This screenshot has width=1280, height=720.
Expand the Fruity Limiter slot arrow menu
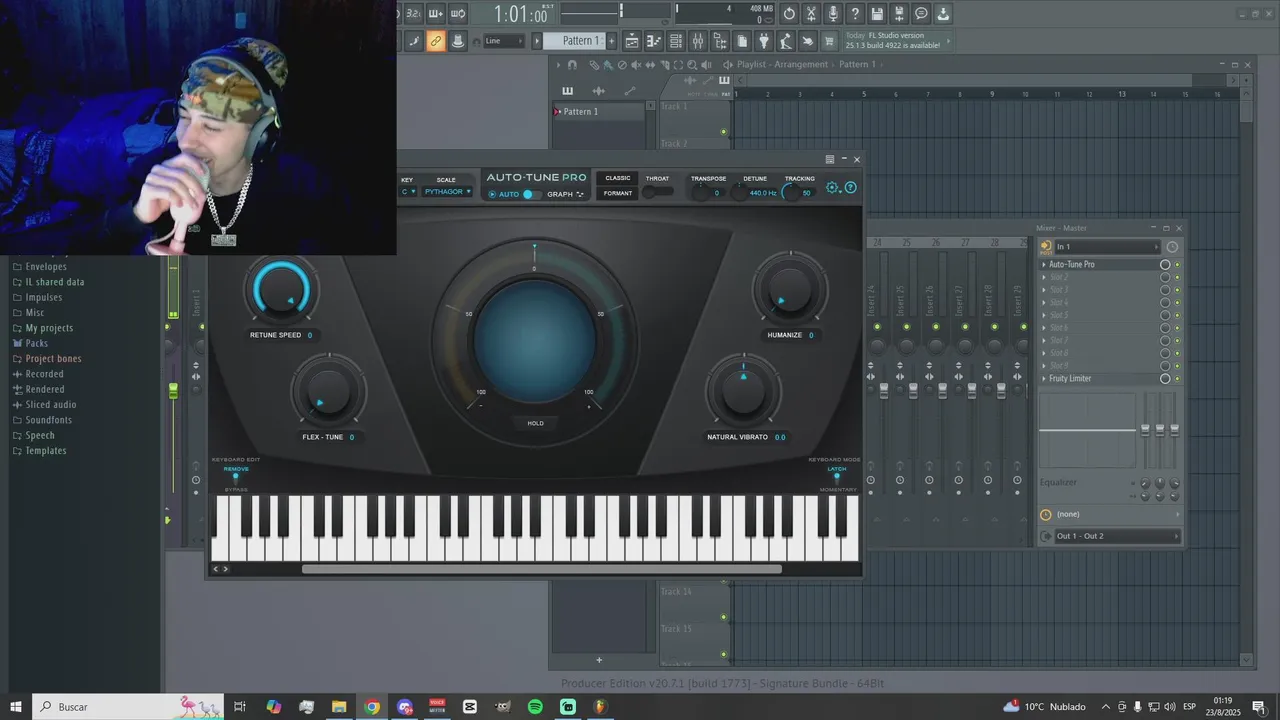coord(1044,379)
